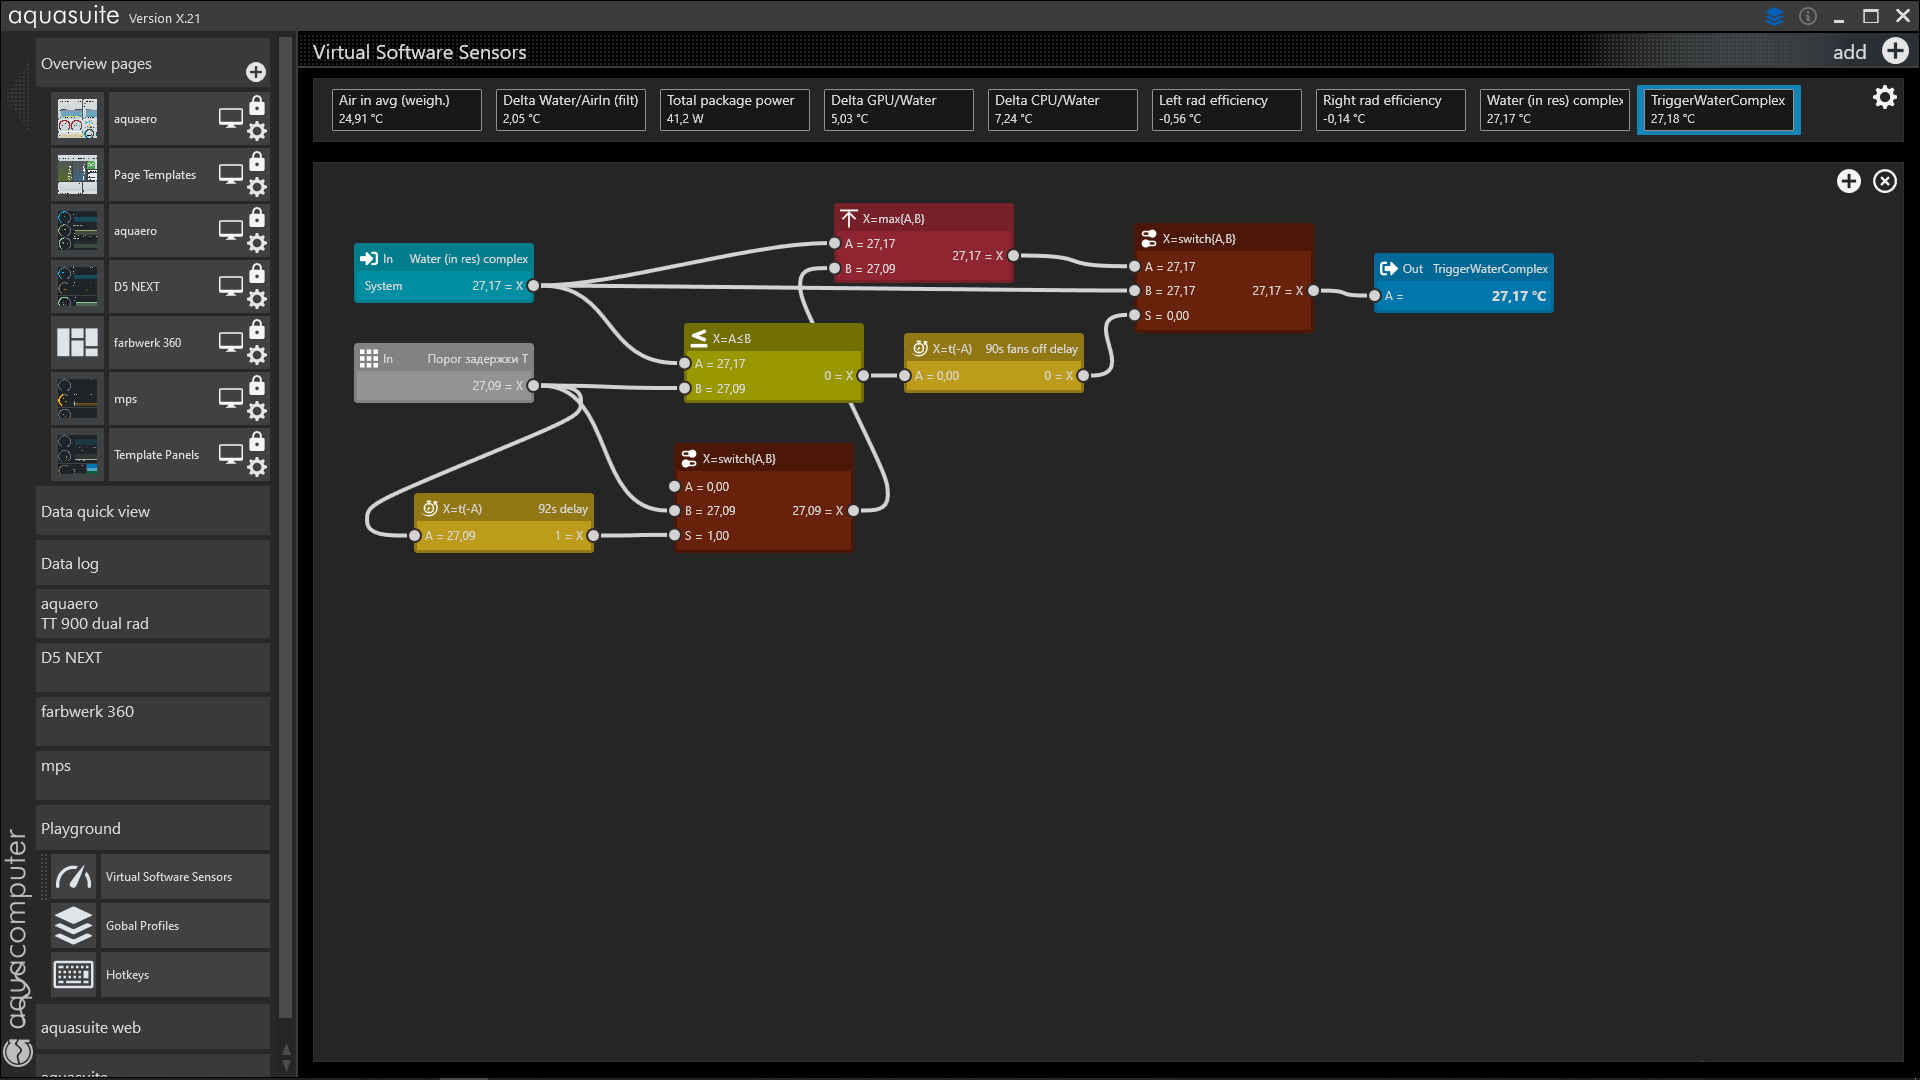Open Virtual Software Sensors in Playground

point(168,877)
